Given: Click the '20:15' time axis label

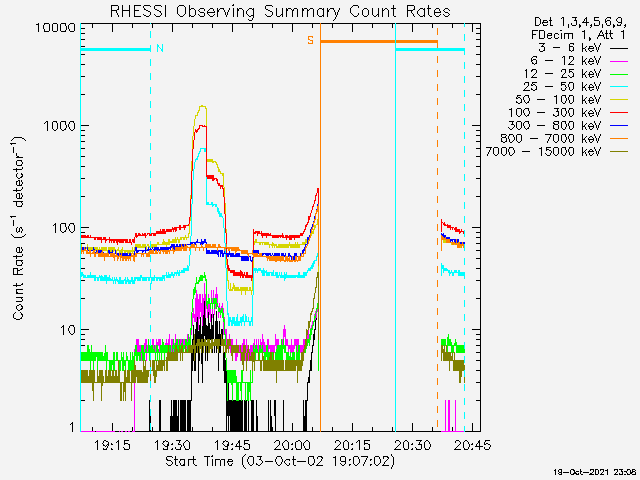Looking at the screenshot, I should click(x=352, y=445).
